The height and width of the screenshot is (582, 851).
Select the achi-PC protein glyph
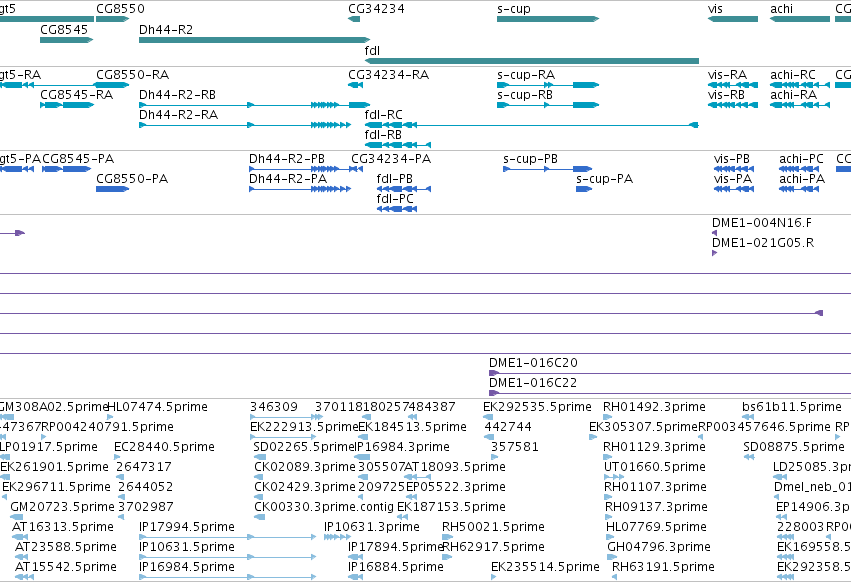799,169
